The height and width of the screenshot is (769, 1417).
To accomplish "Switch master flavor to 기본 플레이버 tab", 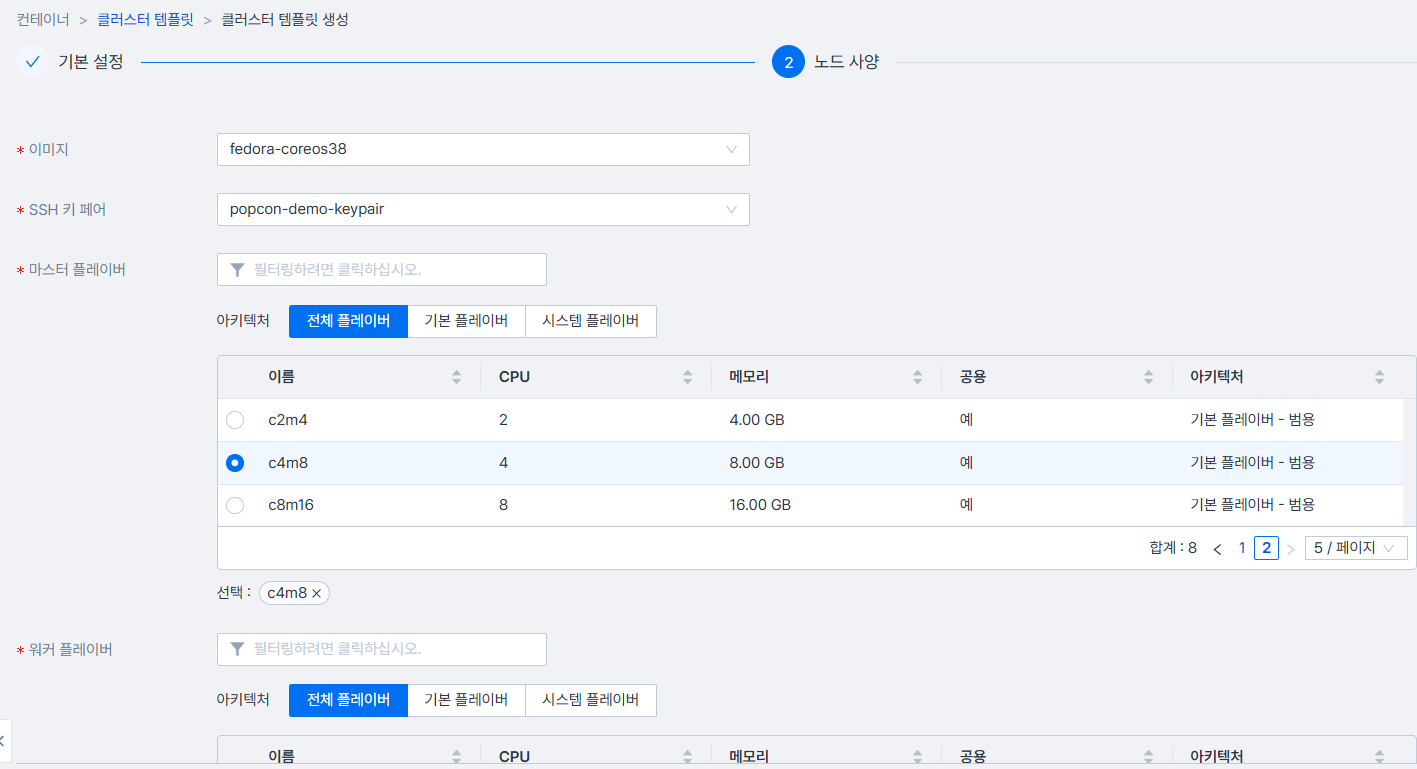I will click(466, 321).
